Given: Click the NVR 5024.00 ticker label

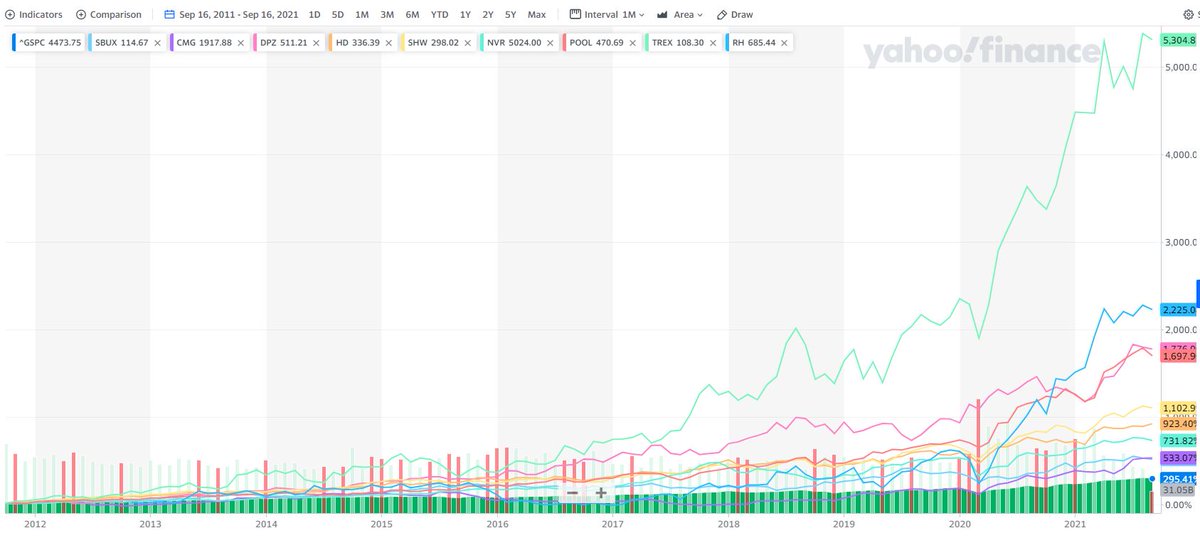Looking at the screenshot, I should [514, 43].
